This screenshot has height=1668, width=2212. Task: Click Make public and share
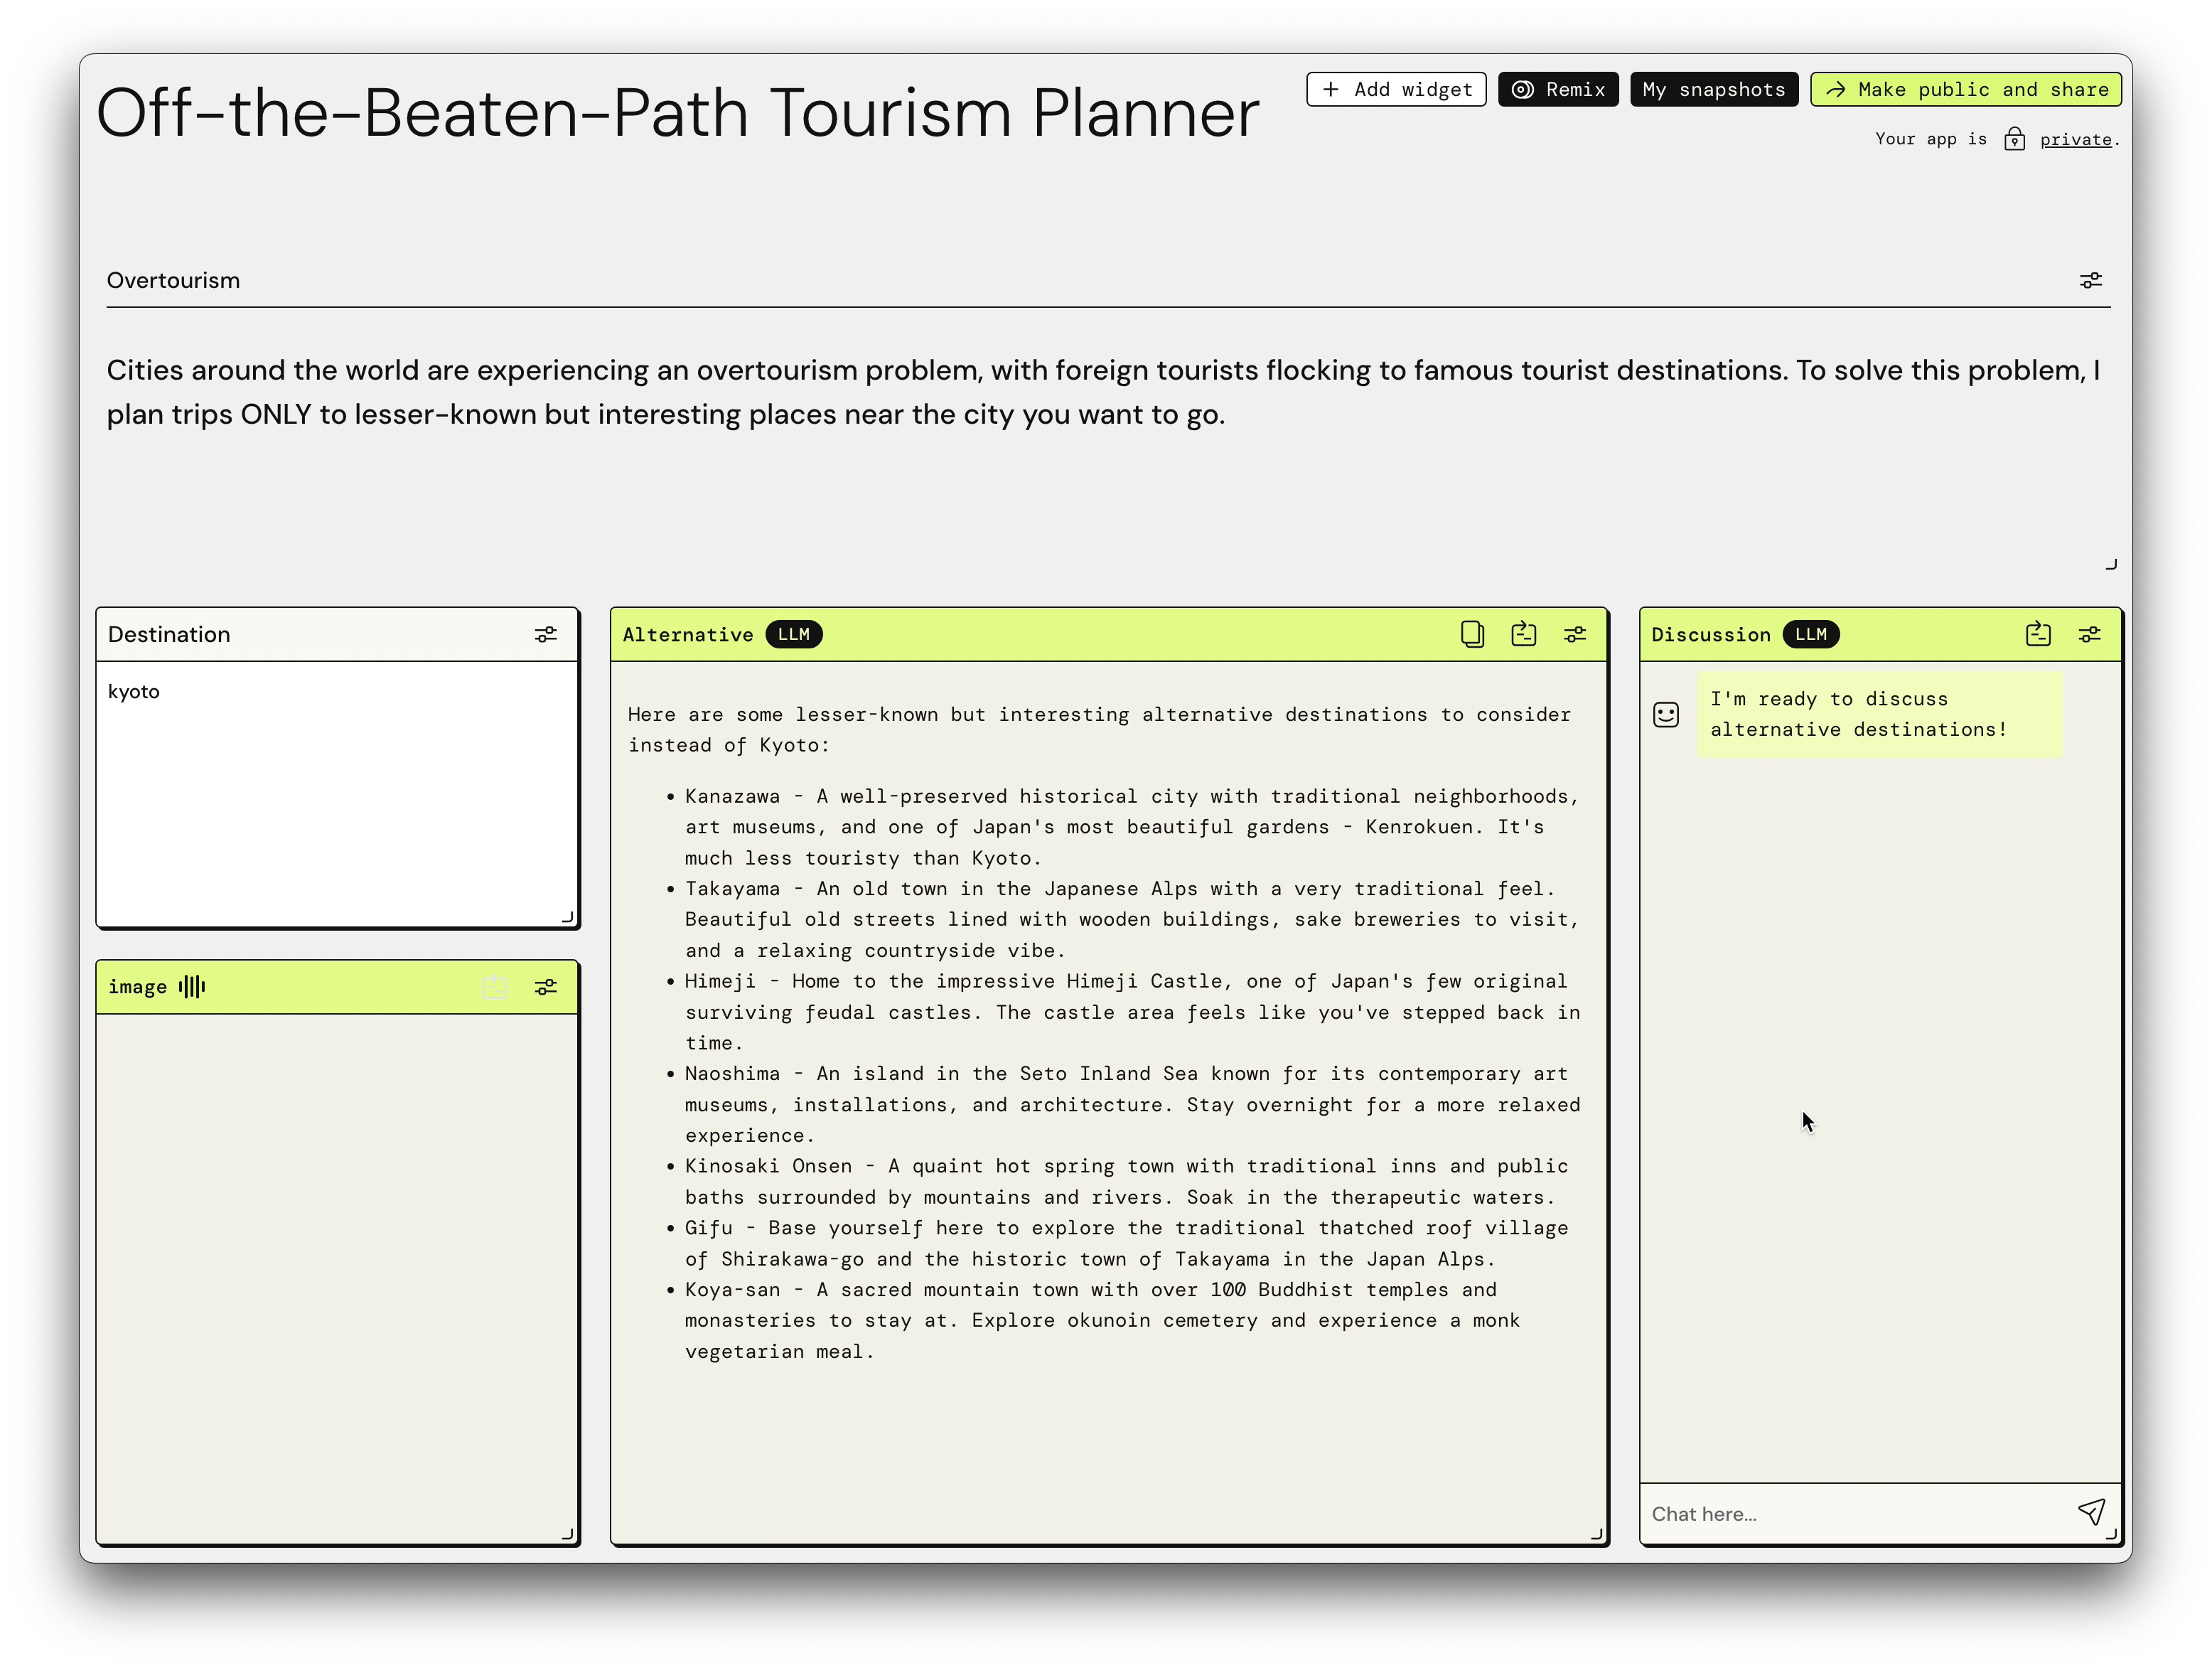tap(1965, 89)
